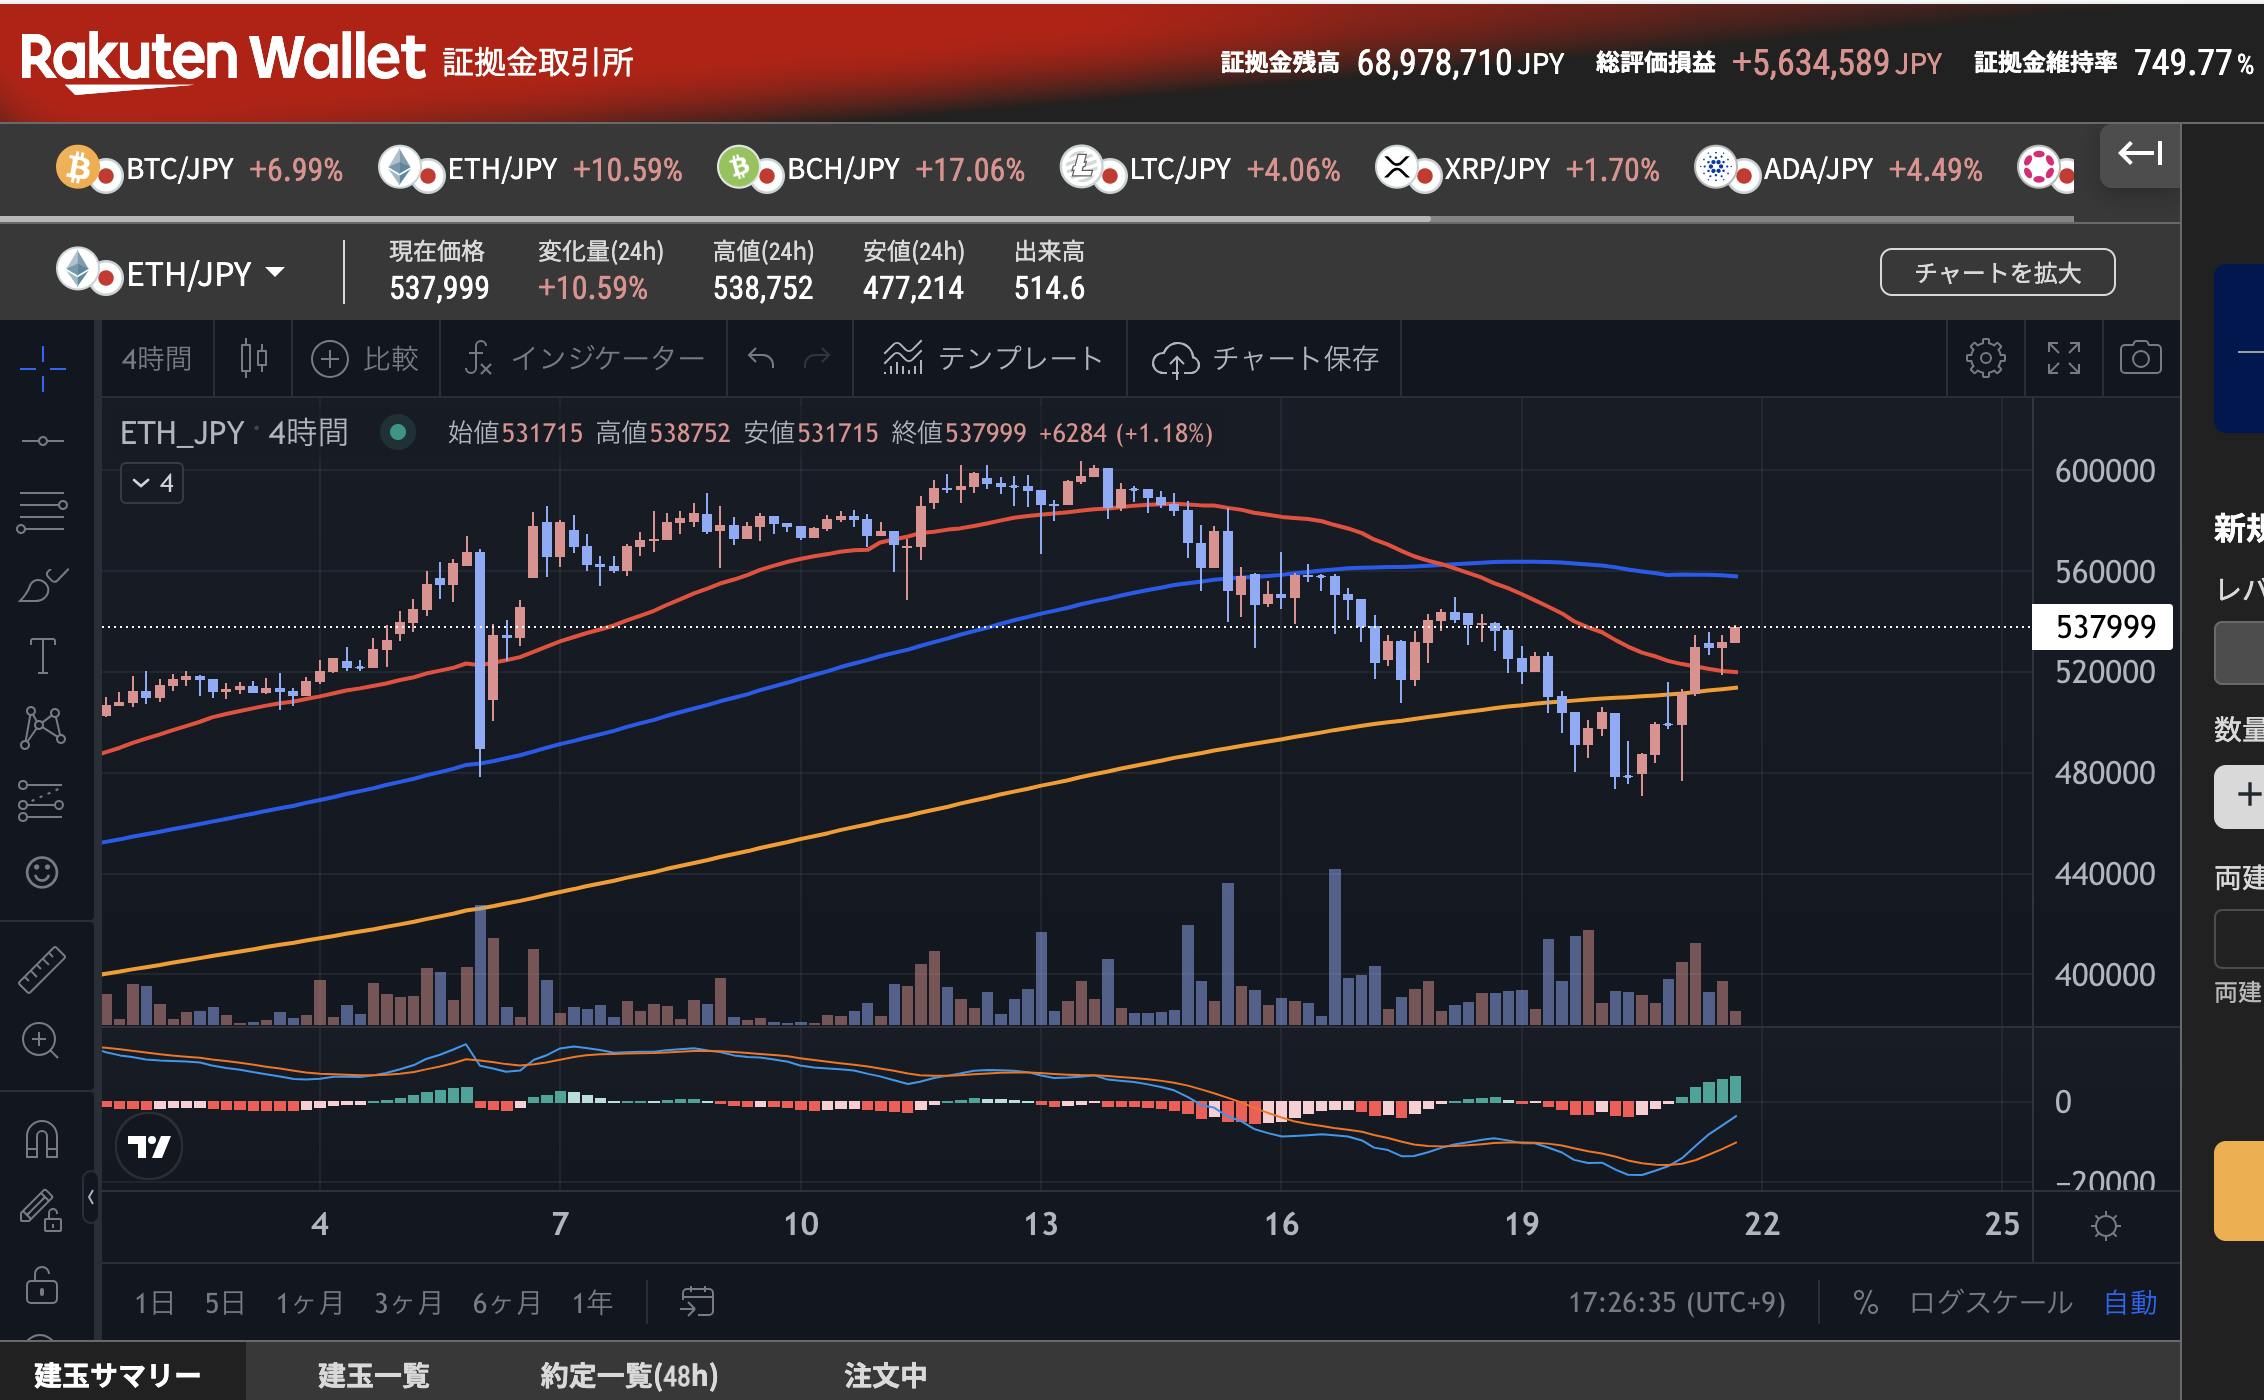
Task: Switch to the 注文中 tab
Action: (x=885, y=1375)
